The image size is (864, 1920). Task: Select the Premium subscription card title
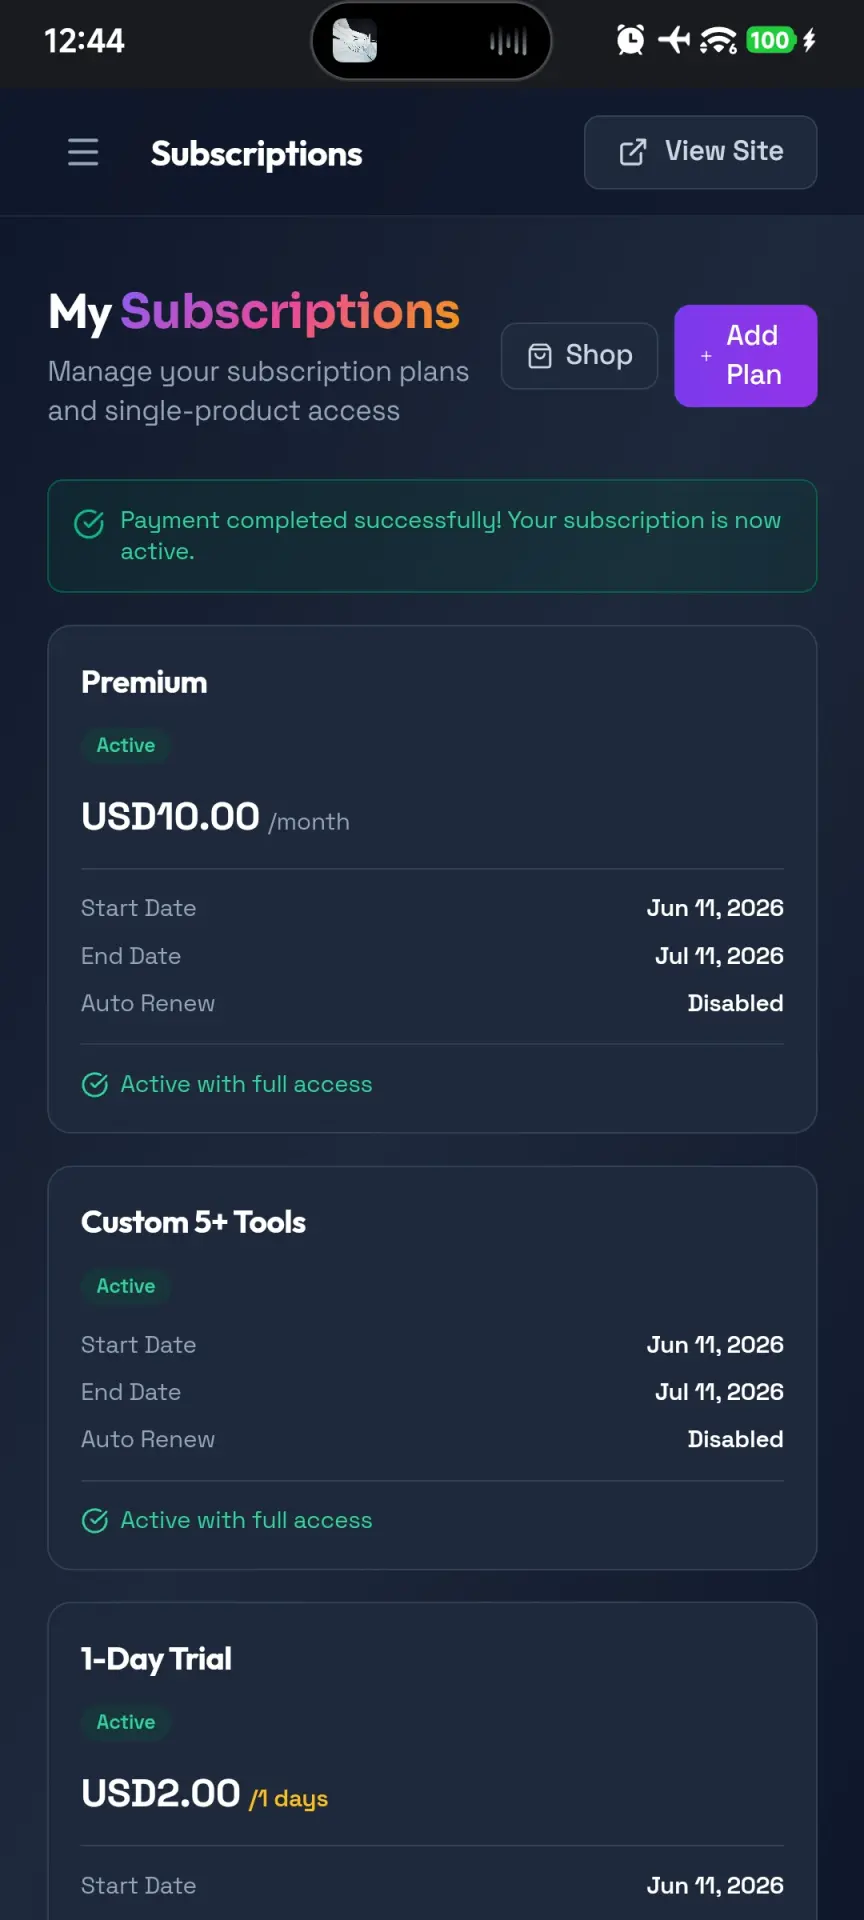(144, 683)
